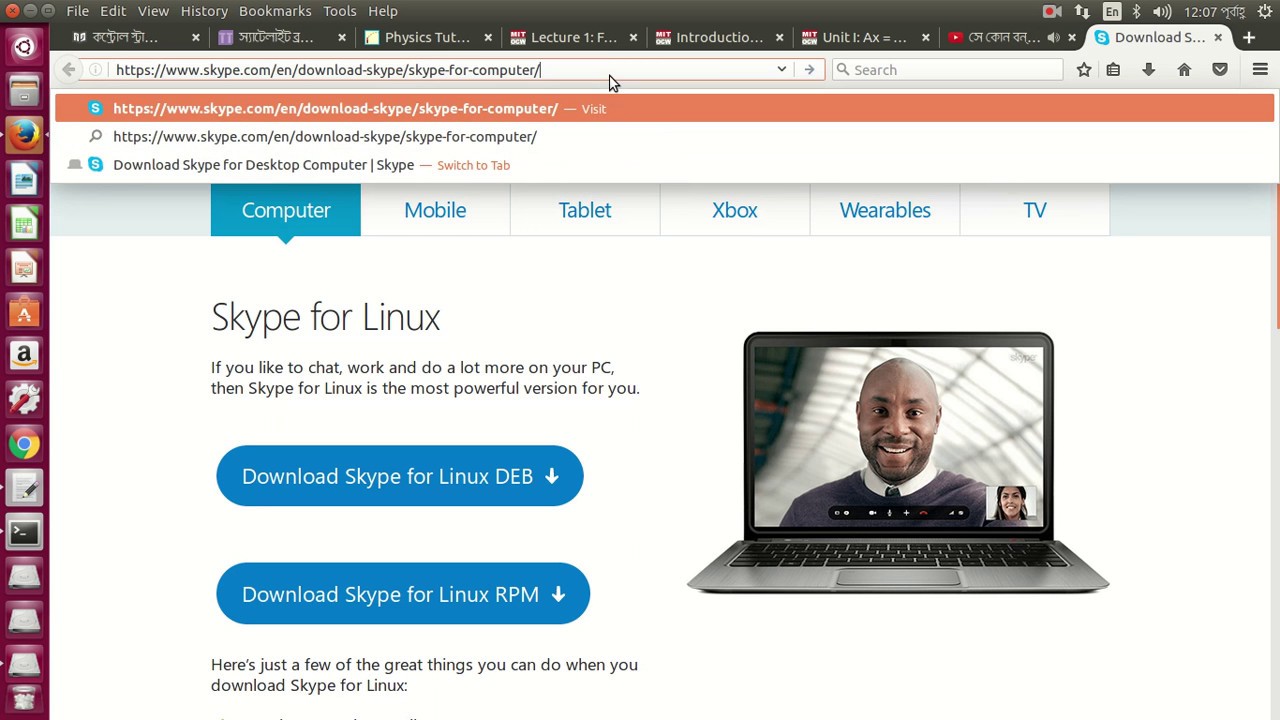
Task: Open a new tab with plus icon
Action: 1249,37
